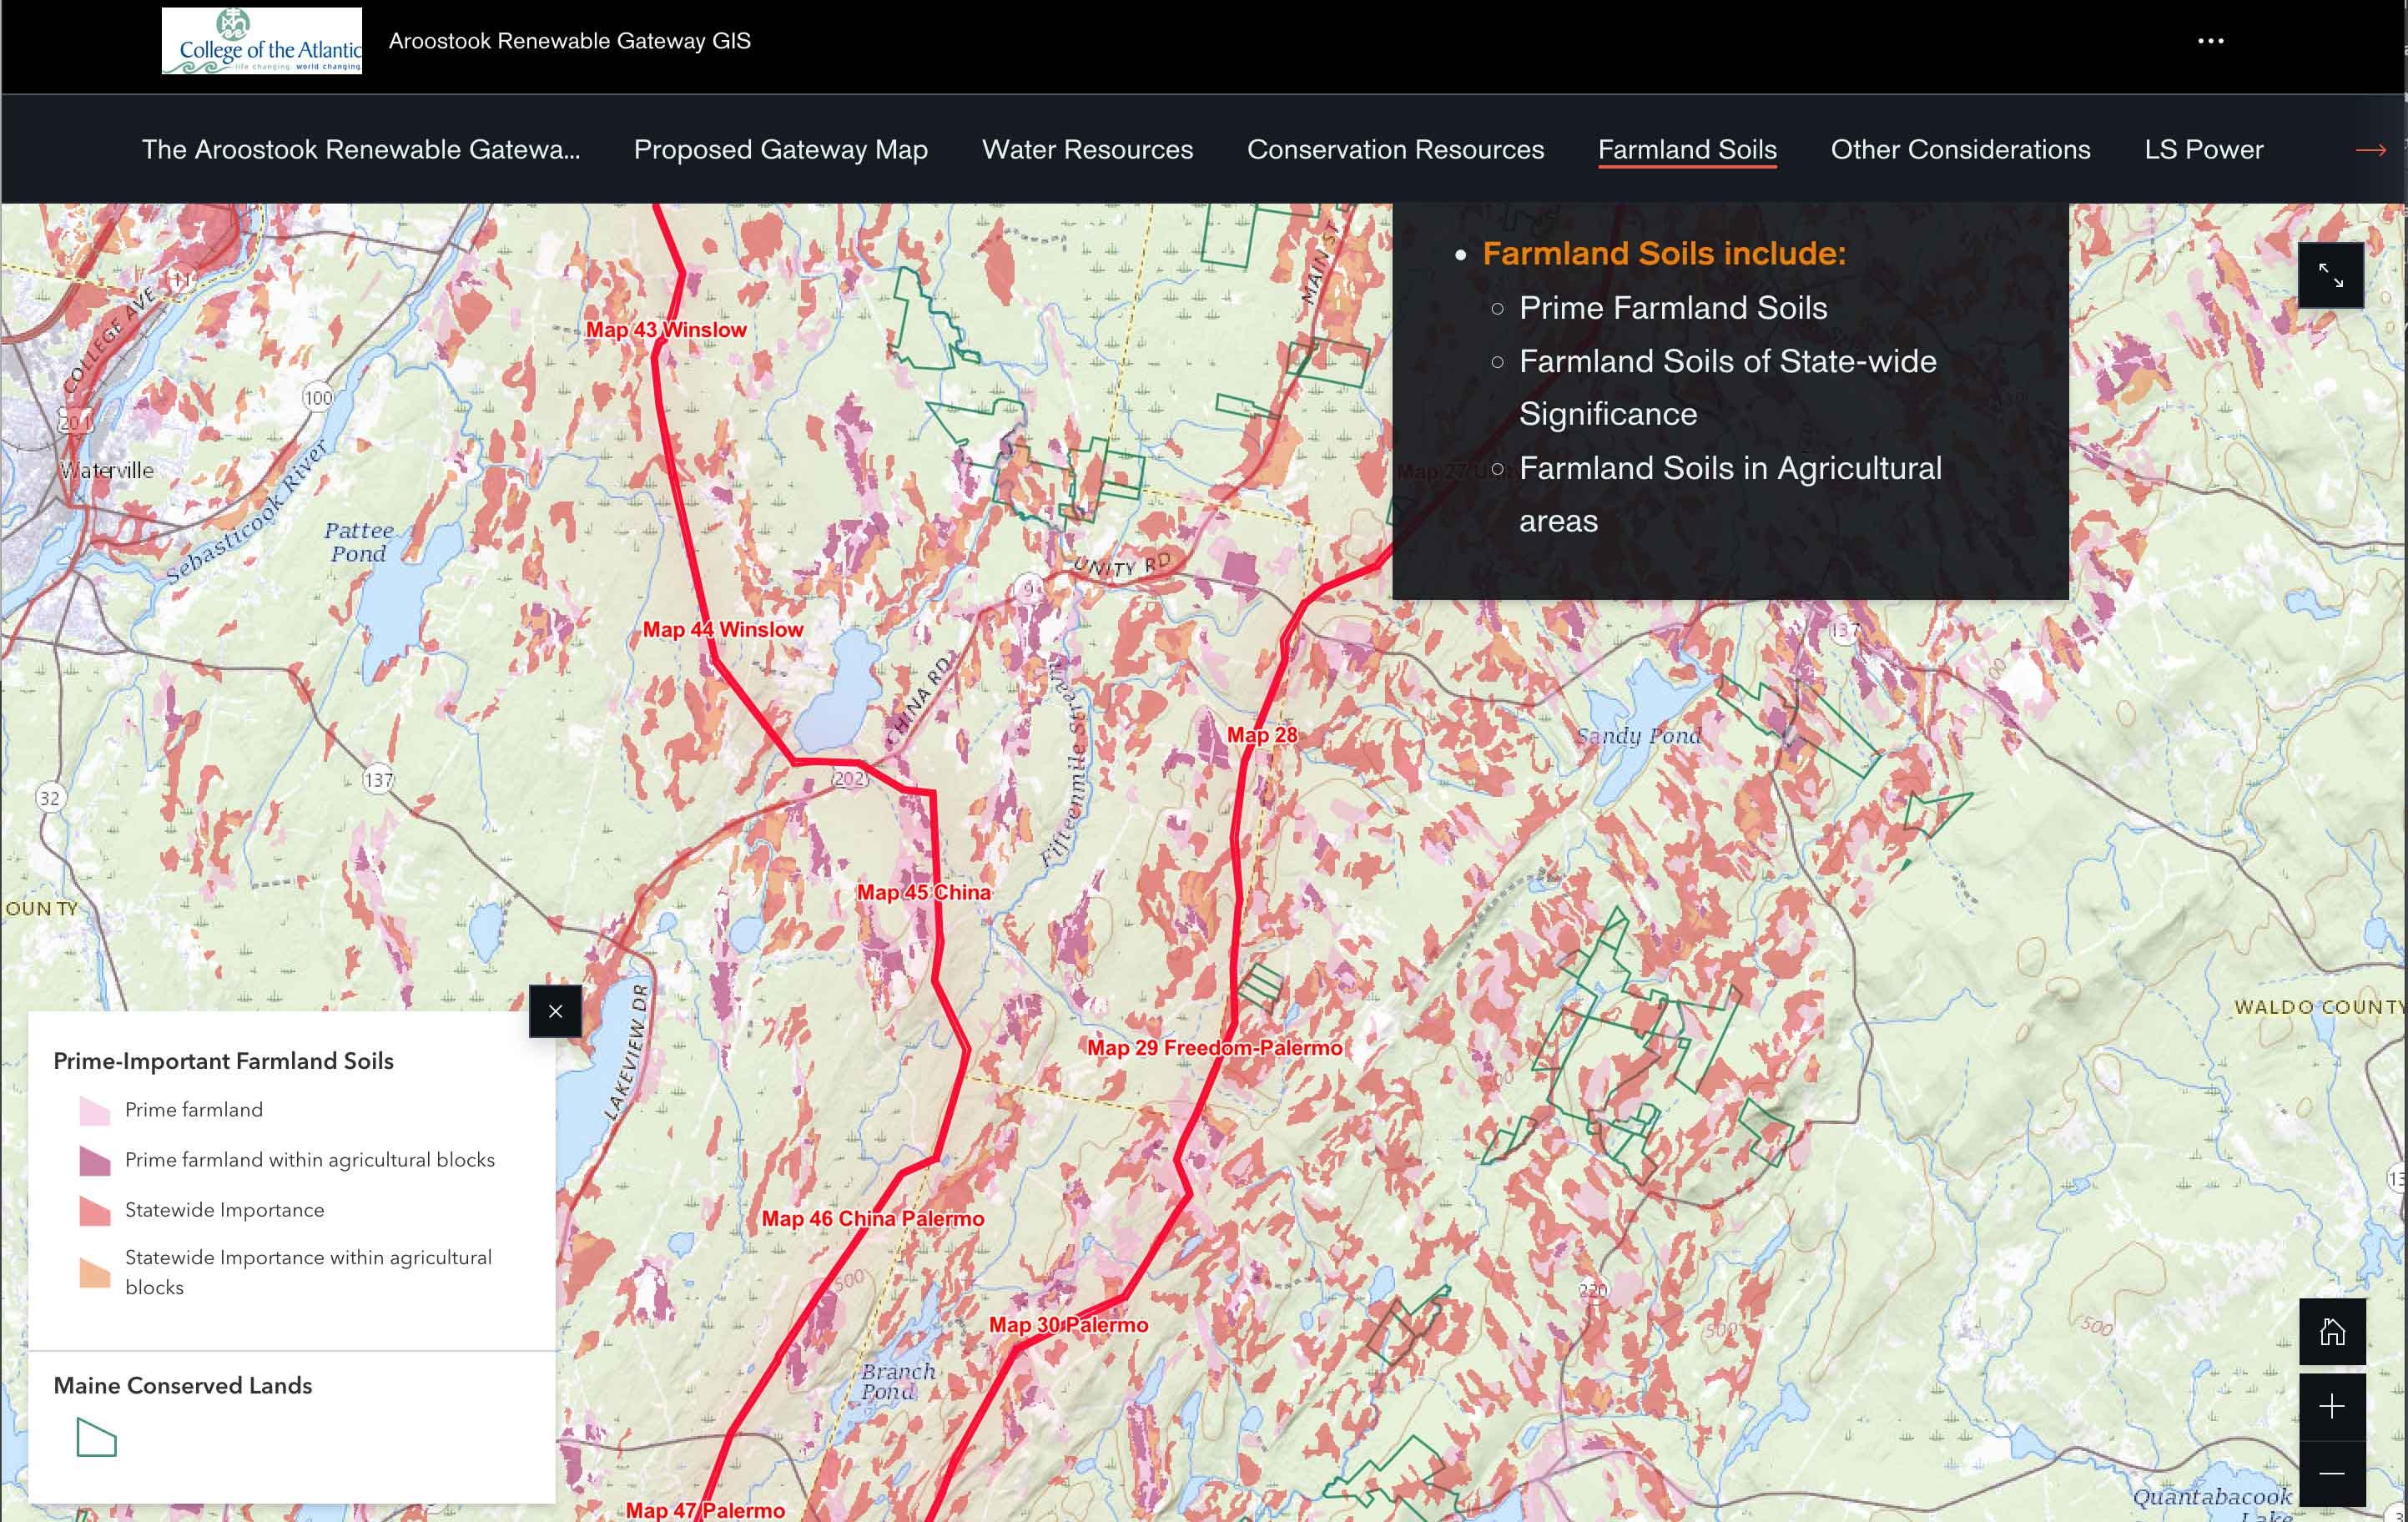
Task: Open the Conservation Resources tab
Action: [1395, 149]
